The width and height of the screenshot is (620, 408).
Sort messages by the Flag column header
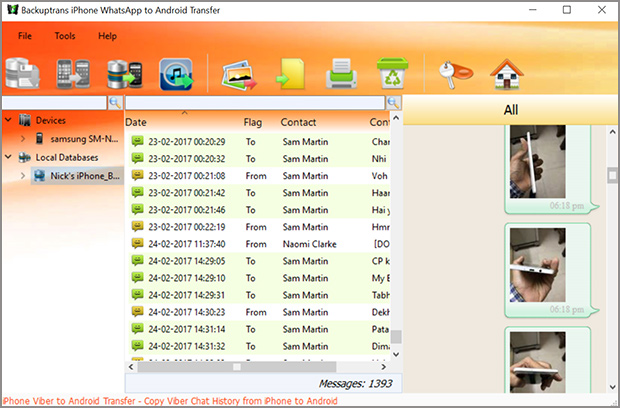click(x=252, y=123)
